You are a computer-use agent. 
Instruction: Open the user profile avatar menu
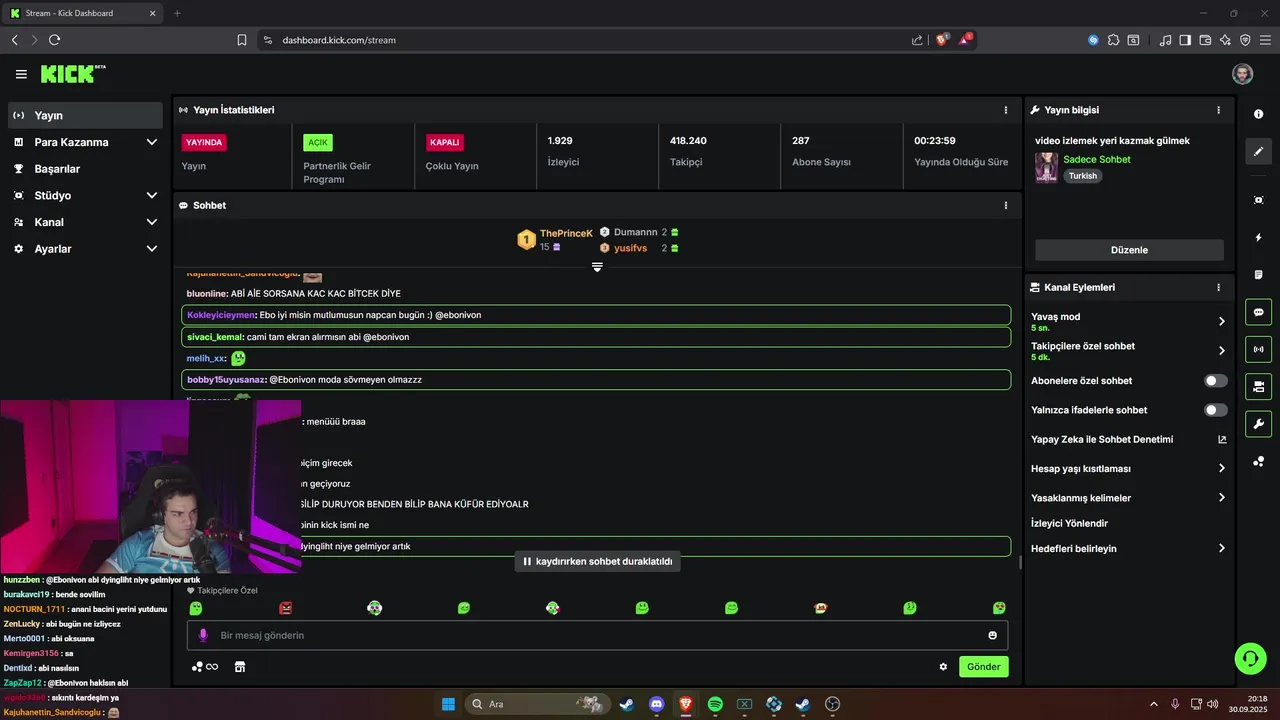click(x=1242, y=74)
